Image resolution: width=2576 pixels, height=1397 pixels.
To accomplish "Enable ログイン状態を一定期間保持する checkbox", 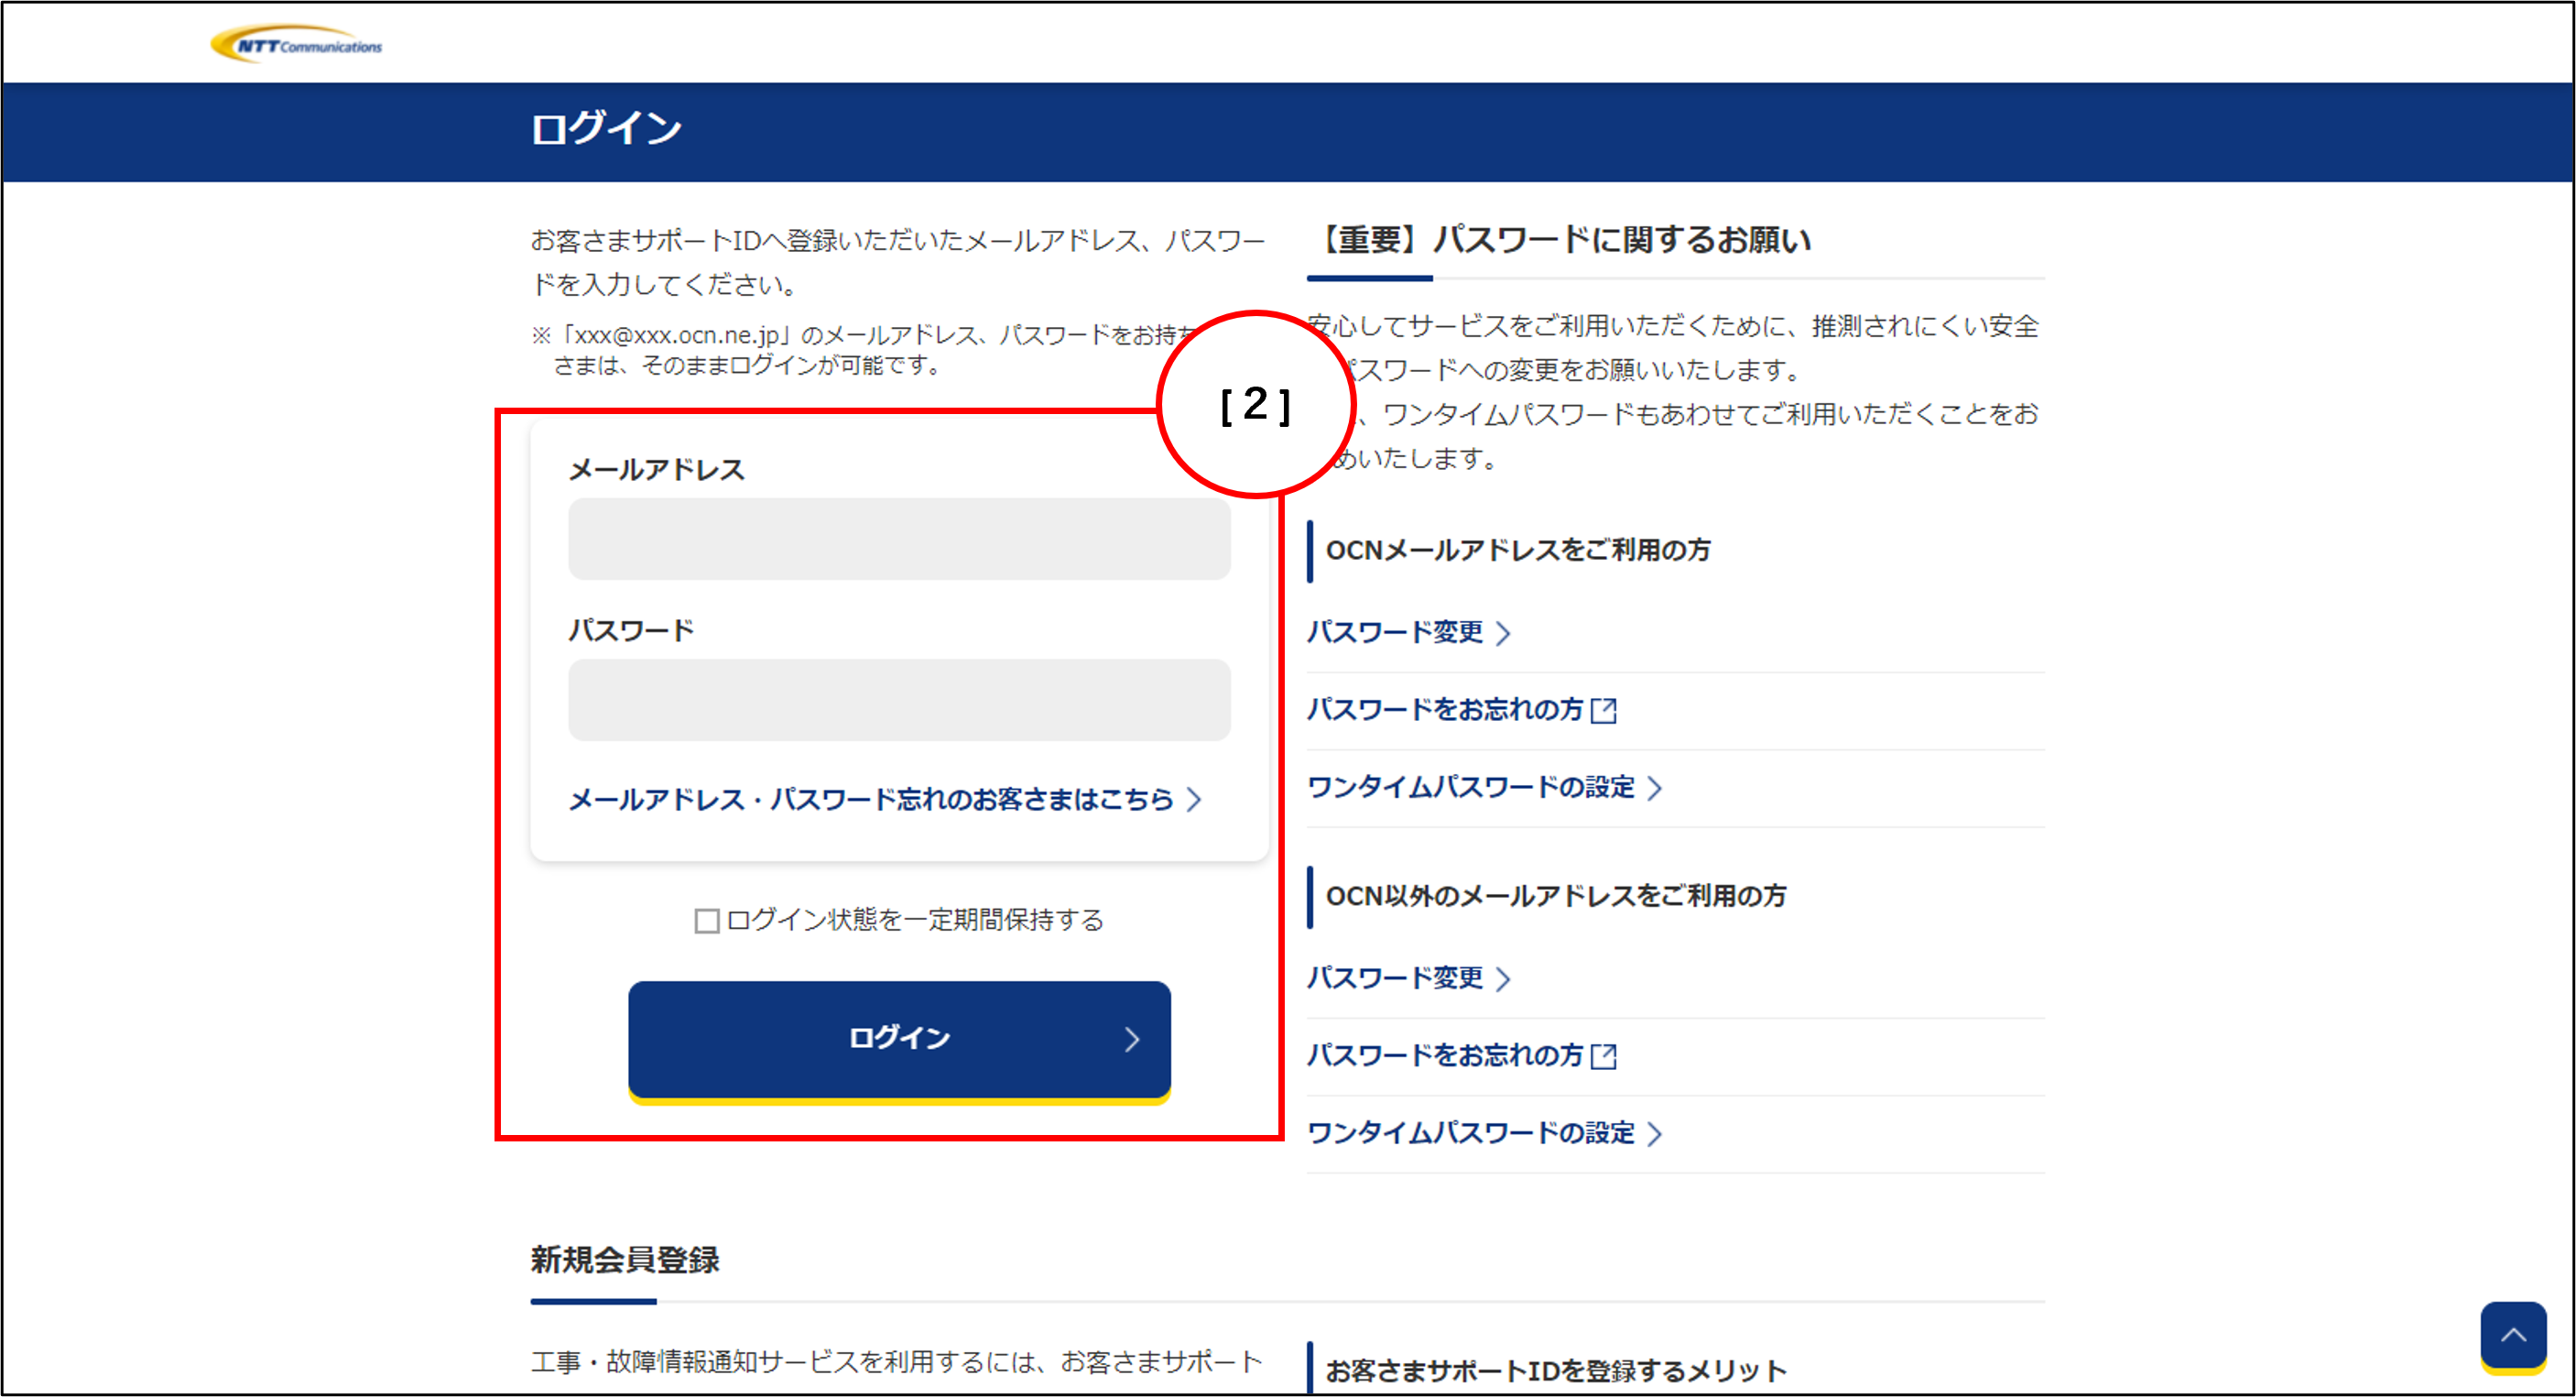I will click(707, 920).
